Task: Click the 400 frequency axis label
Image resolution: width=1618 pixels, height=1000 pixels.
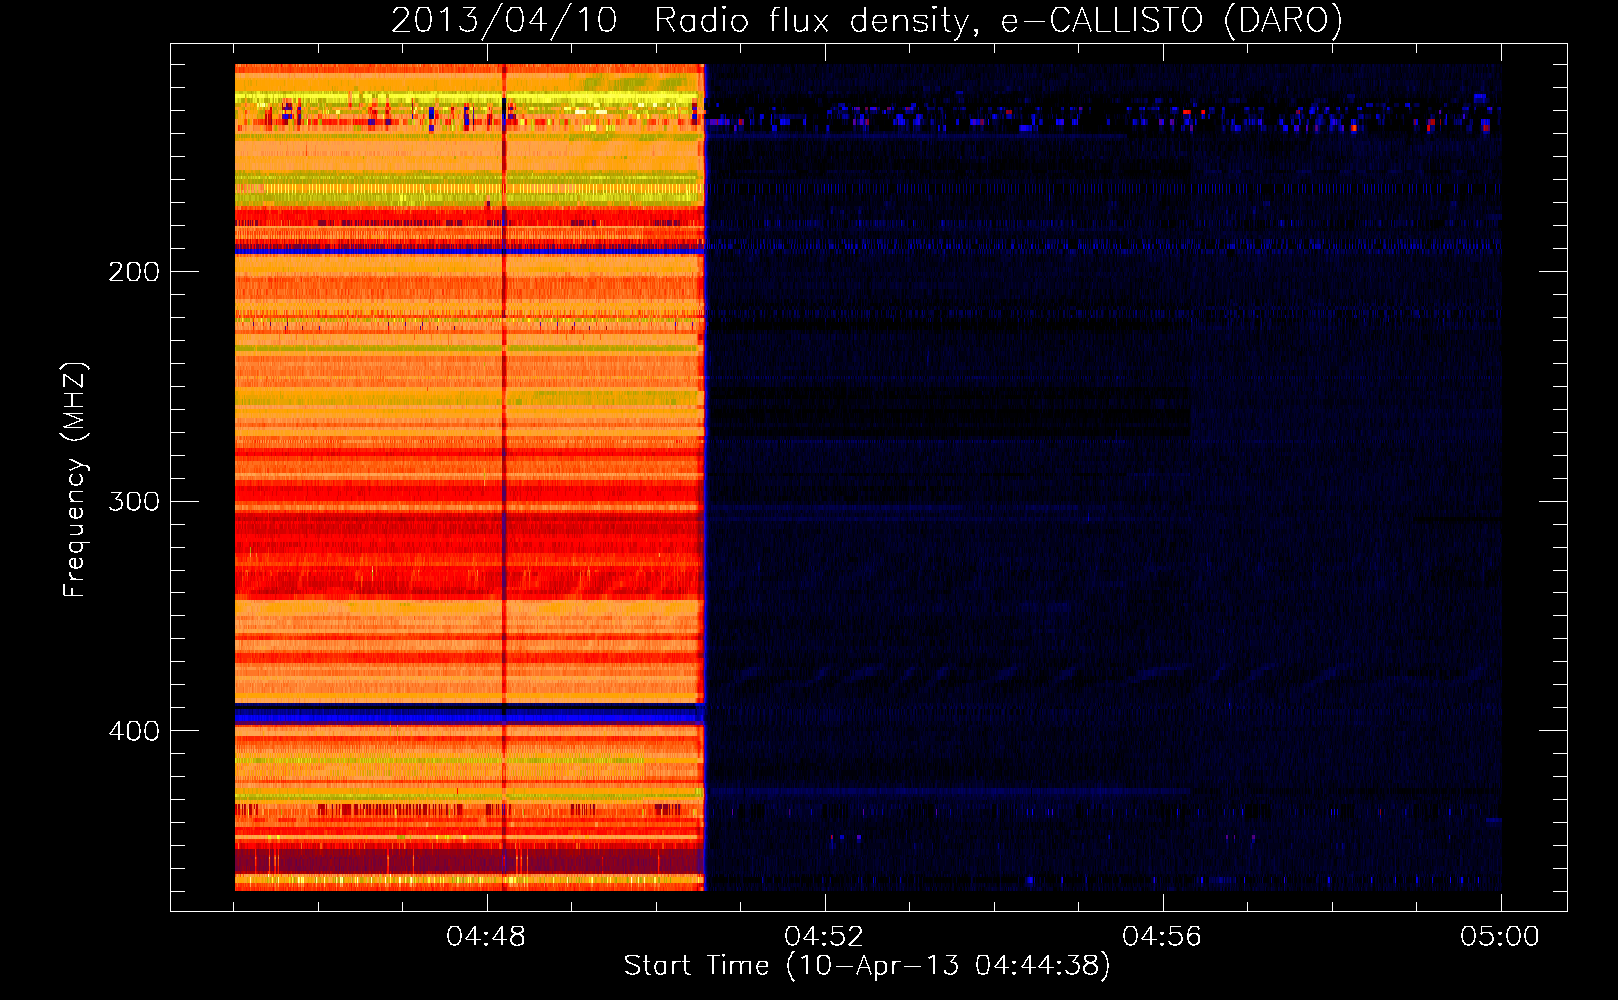Action: (134, 731)
